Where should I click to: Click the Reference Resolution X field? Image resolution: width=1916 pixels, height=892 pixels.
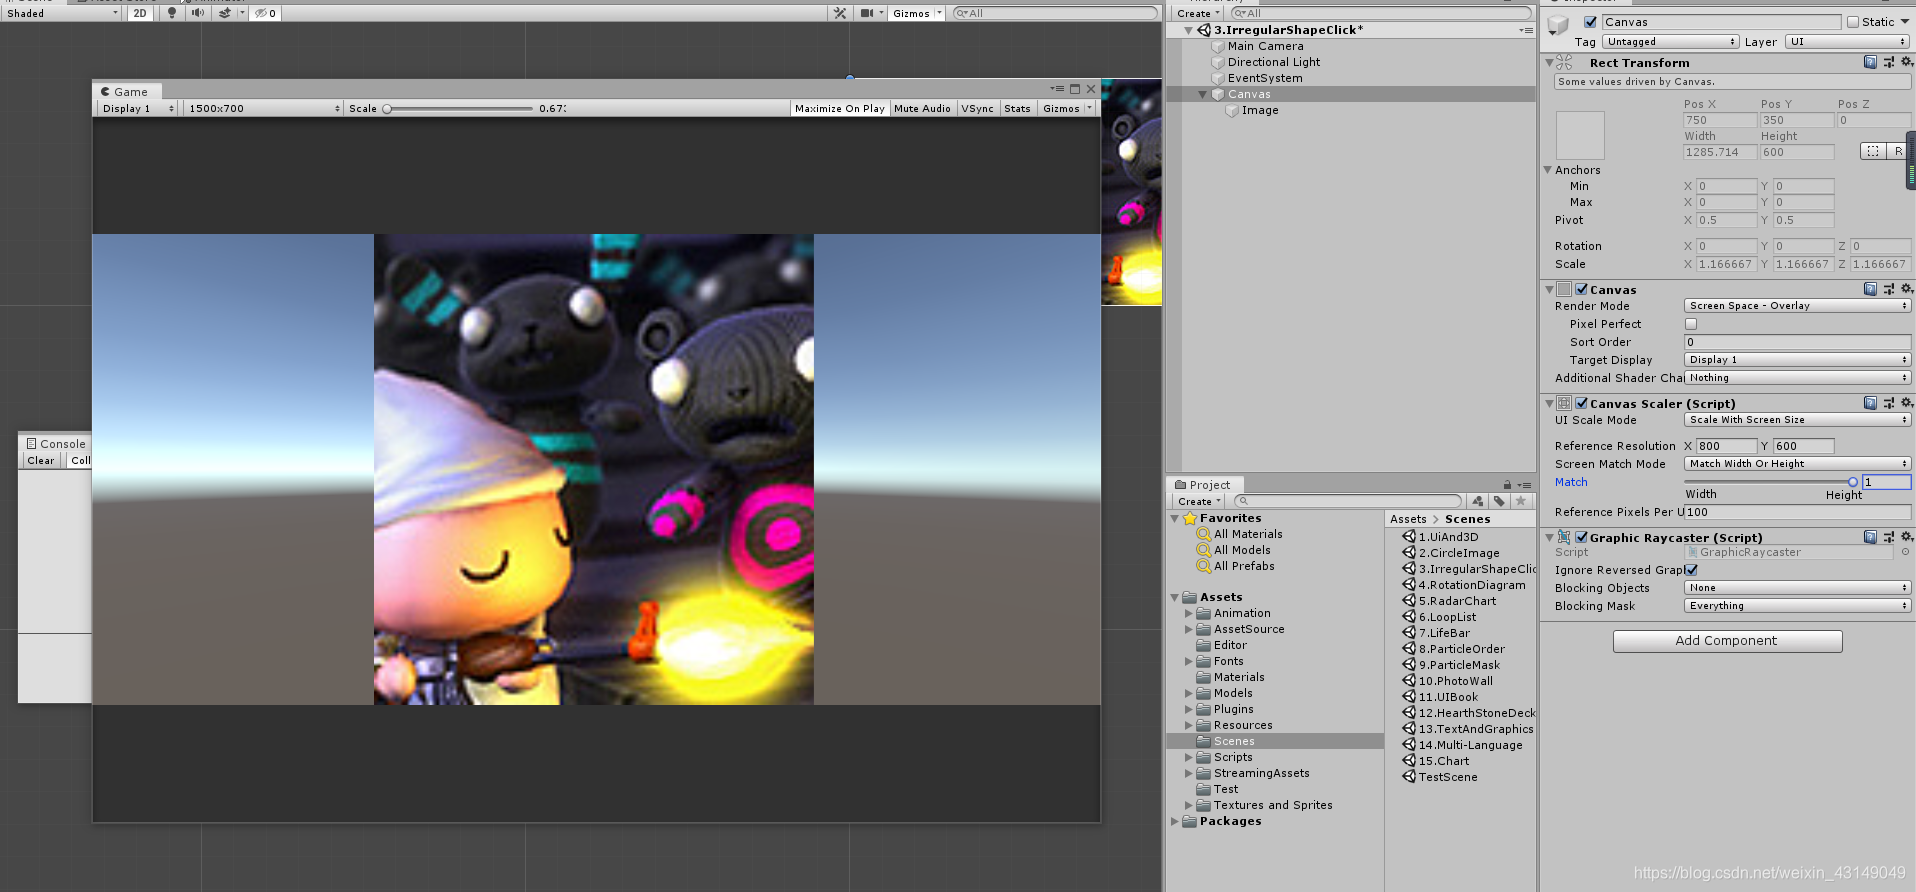click(1727, 446)
